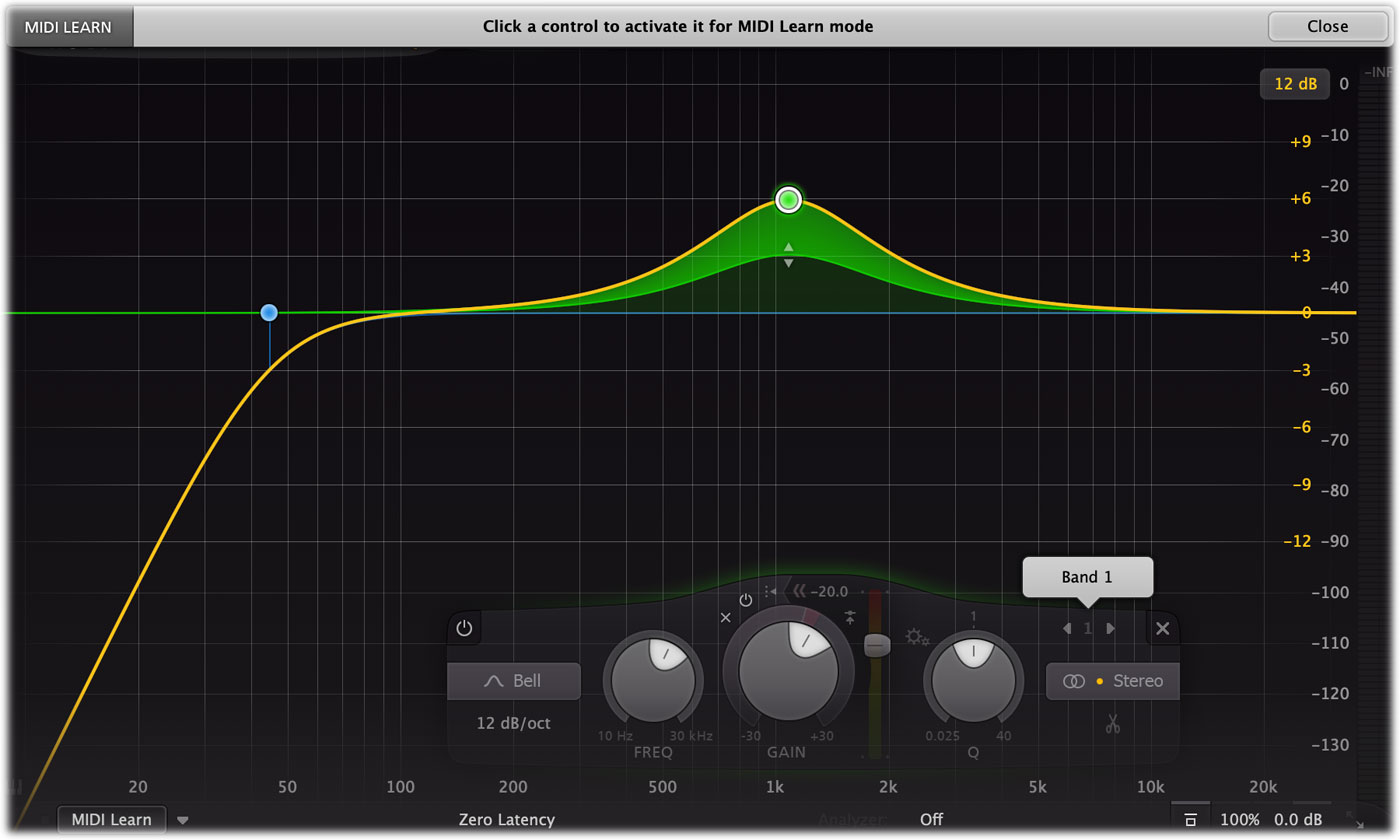The width and height of the screenshot is (1400, 840).
Task: Click Zero Latency processing mode
Action: coord(506,820)
